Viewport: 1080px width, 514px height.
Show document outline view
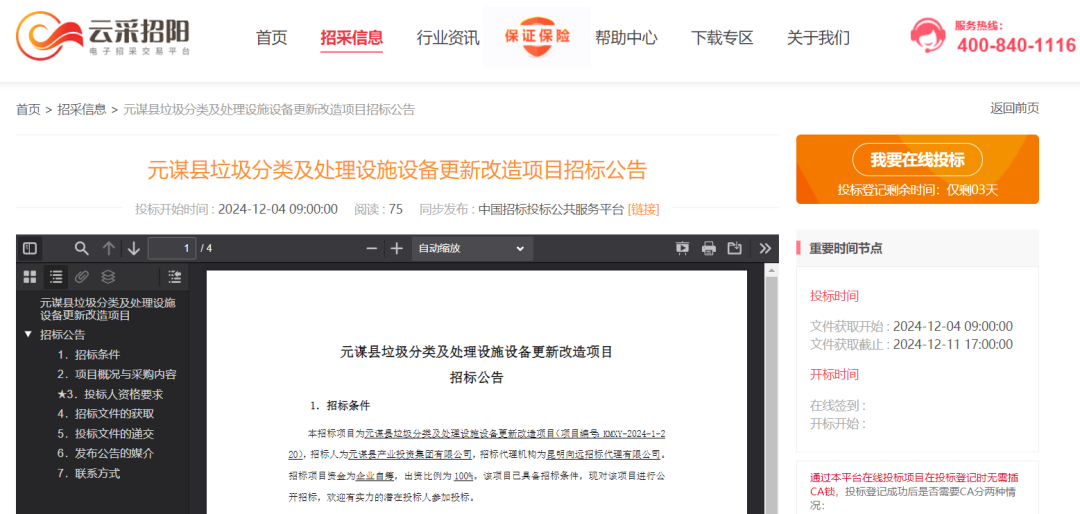(x=56, y=277)
